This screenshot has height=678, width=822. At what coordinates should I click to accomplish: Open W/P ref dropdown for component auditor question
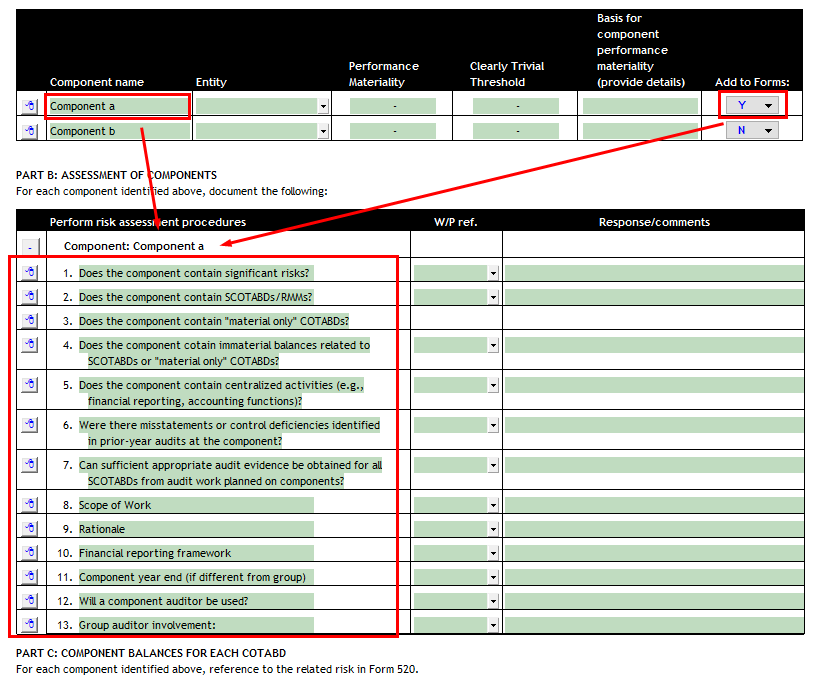coord(493,601)
